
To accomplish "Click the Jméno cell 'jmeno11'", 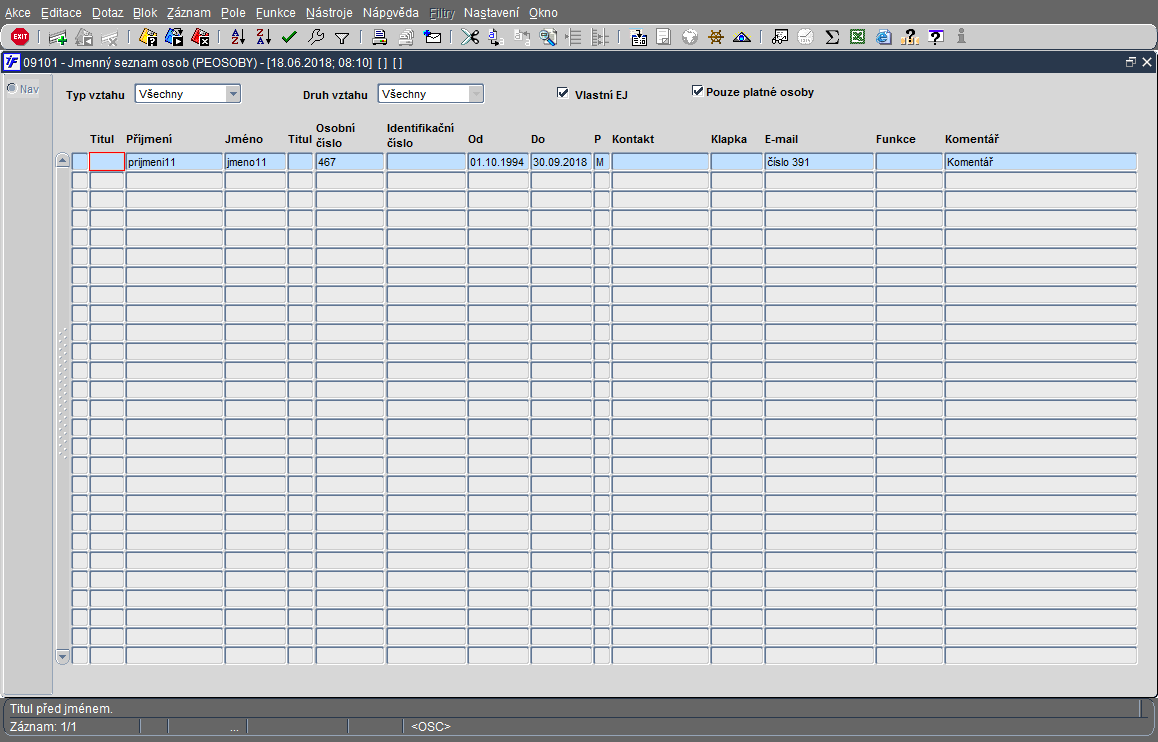I will click(255, 162).
